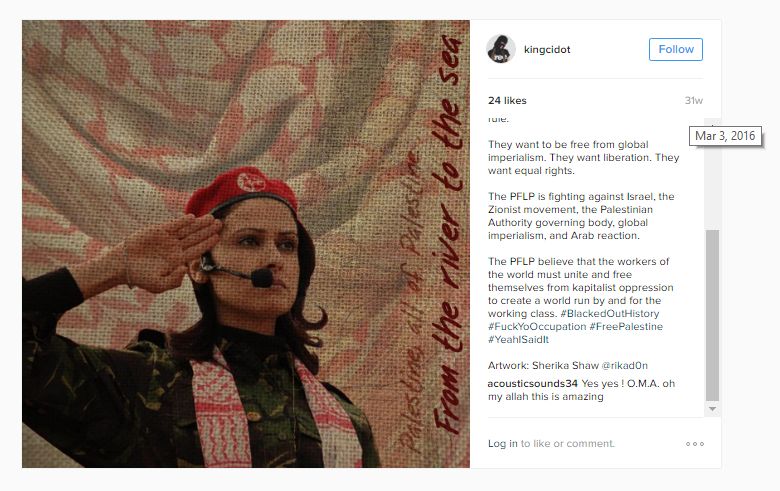Visit the @rikad0n artist profile
The image size is (780, 491).
[624, 365]
